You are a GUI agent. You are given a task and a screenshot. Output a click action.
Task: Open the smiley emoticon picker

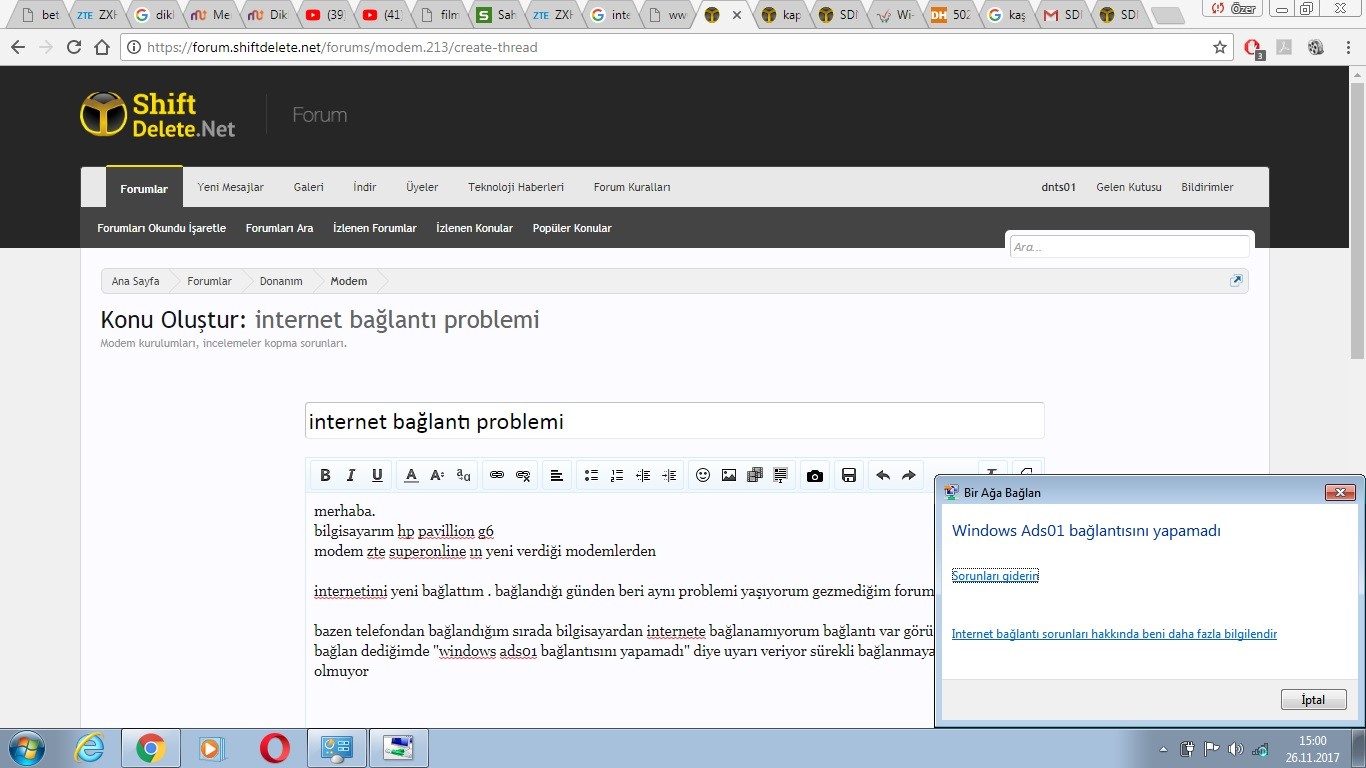click(x=703, y=476)
